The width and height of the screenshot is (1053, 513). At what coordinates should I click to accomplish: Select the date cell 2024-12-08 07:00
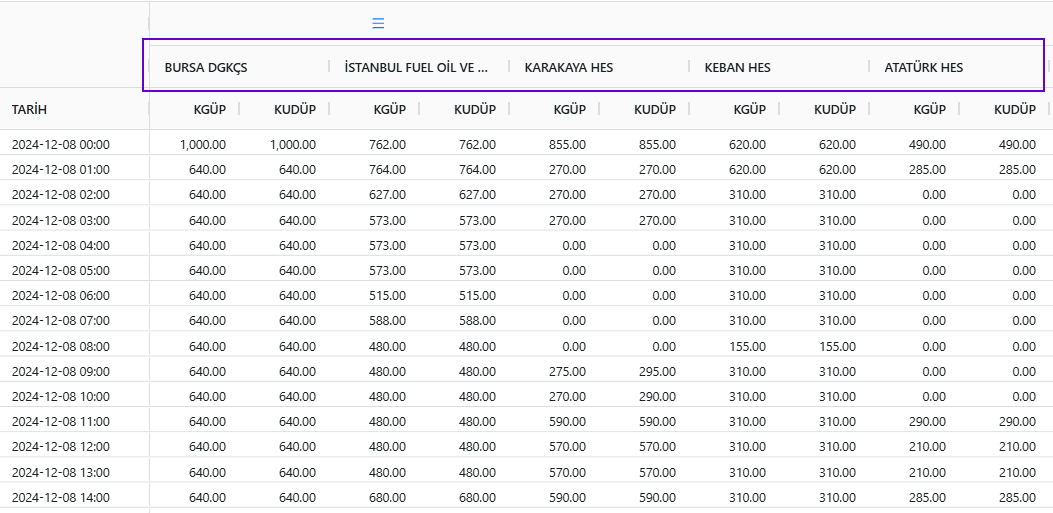[60, 321]
